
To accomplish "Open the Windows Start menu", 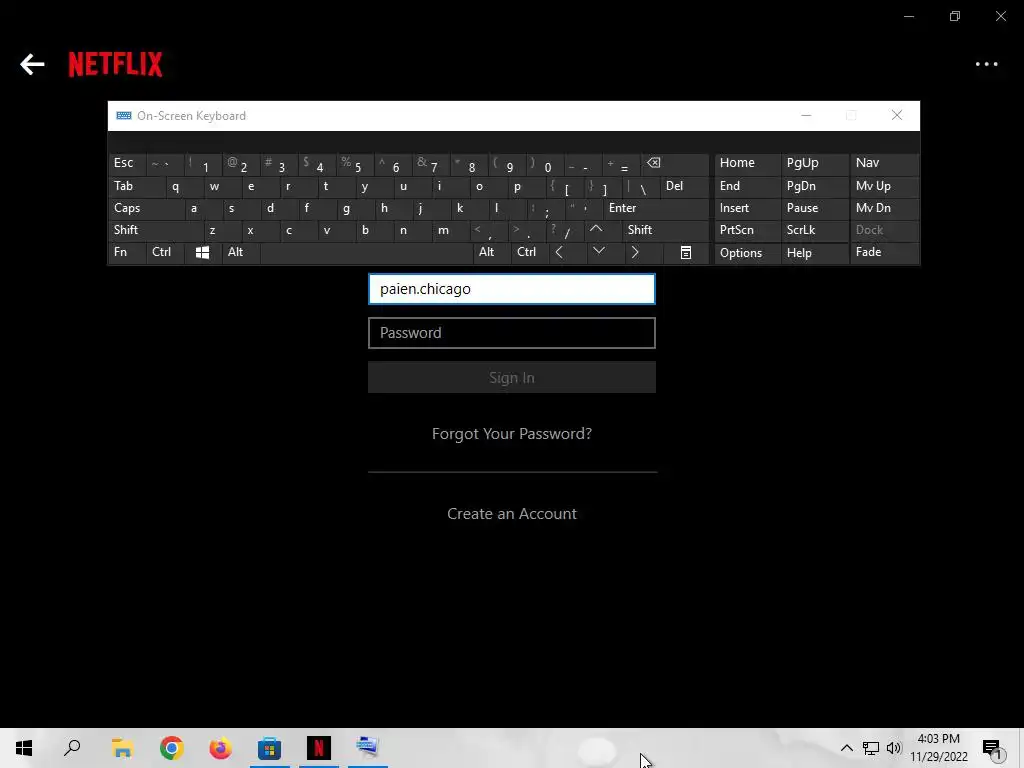I will pos(24,748).
